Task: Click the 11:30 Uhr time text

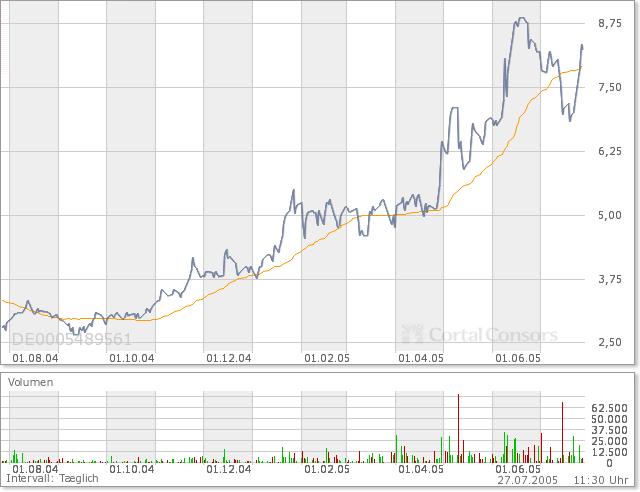Action: point(601,480)
